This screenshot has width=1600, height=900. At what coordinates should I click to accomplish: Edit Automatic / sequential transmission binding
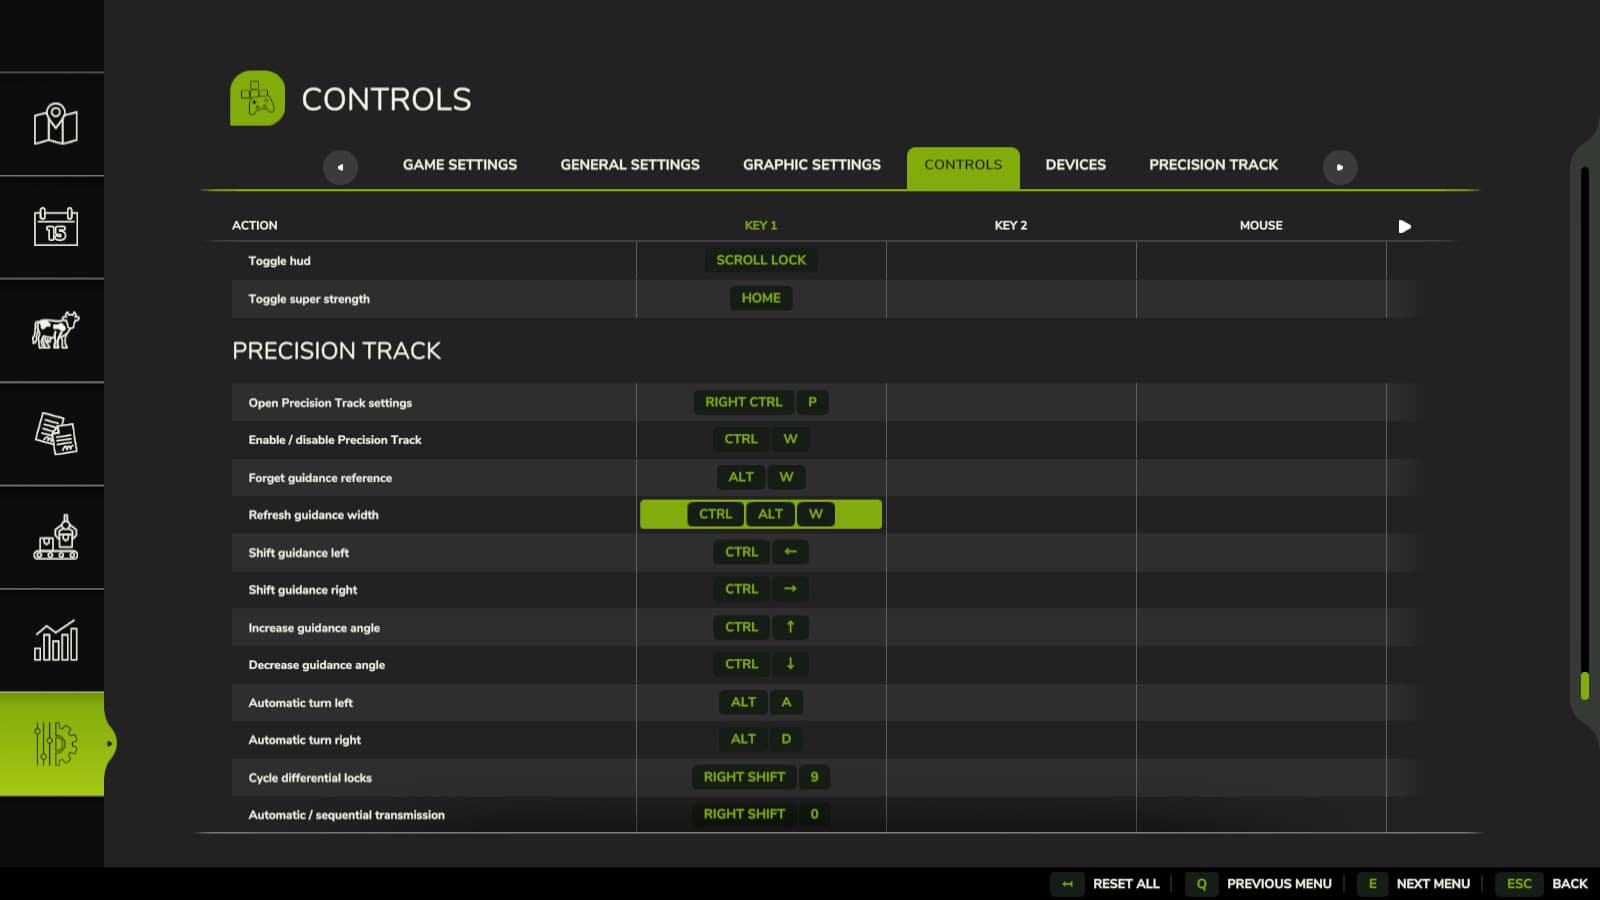click(761, 814)
